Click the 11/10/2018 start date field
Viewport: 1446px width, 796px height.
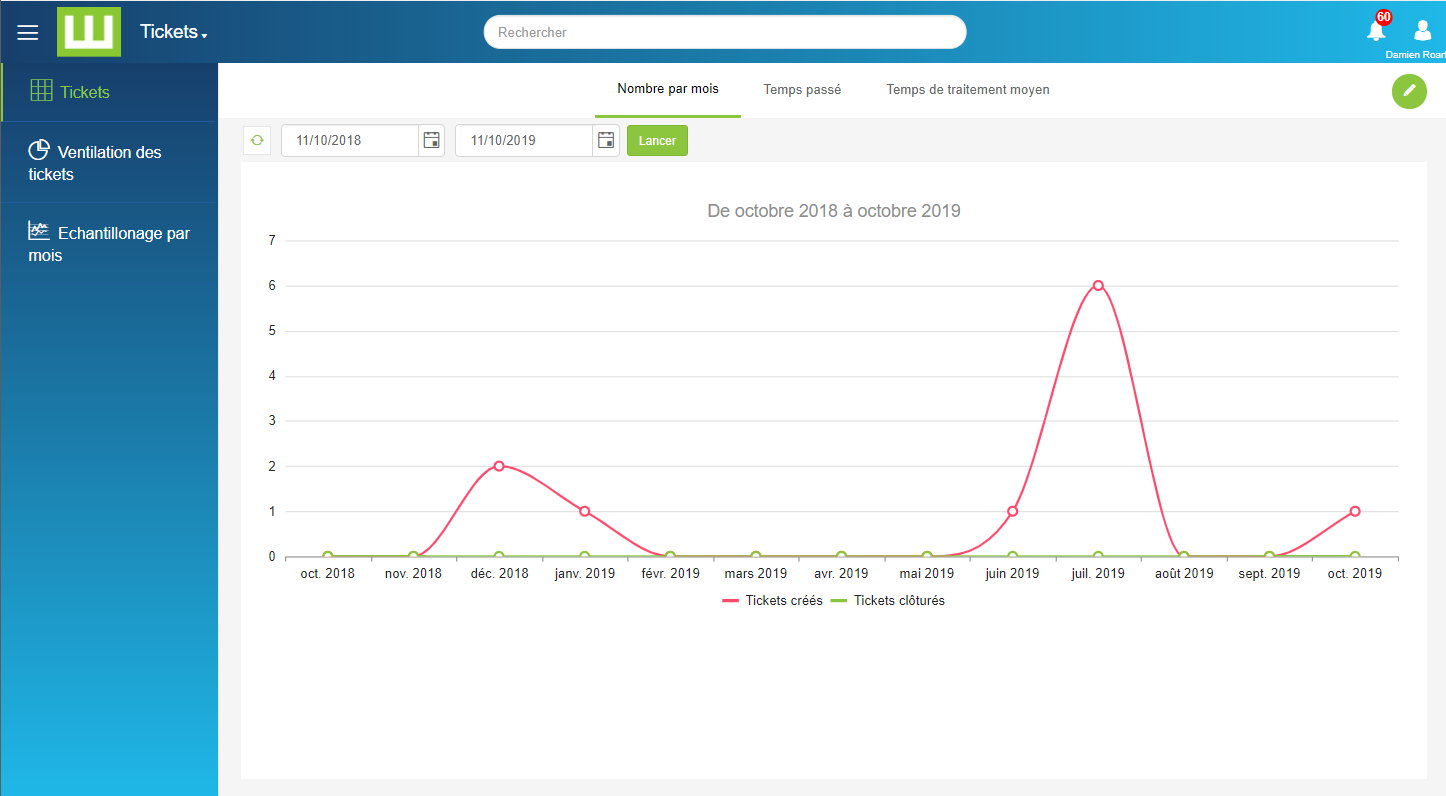click(350, 141)
